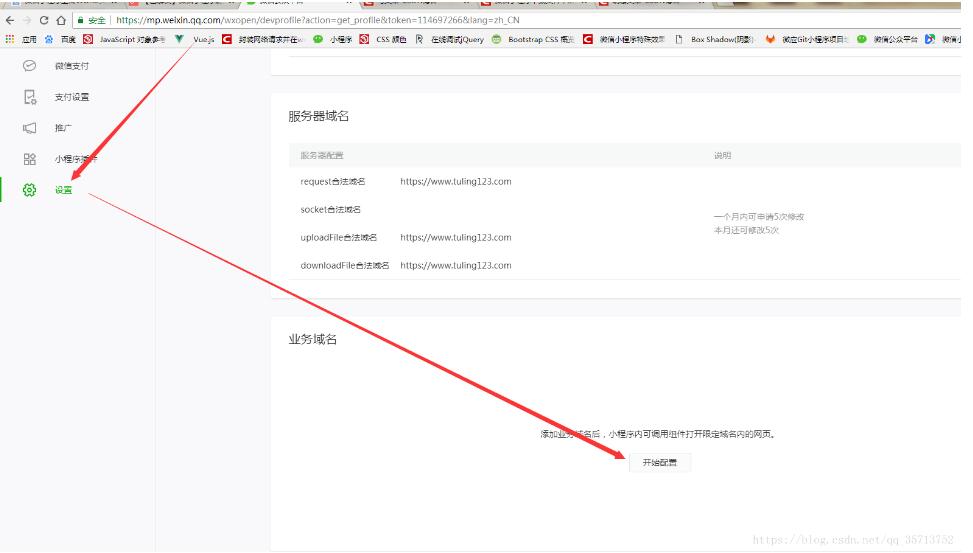Screen dimensions: 973x553
Task: Open the CSS 颜色 bookmark
Action: 383,39
